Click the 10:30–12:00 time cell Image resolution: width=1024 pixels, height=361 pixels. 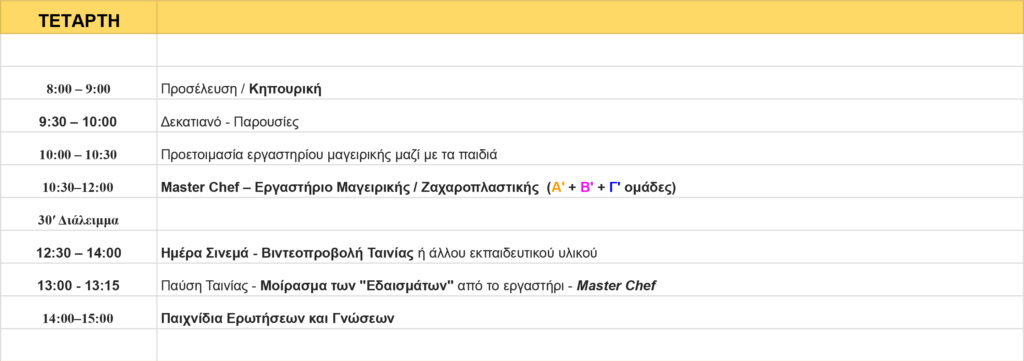78,187
